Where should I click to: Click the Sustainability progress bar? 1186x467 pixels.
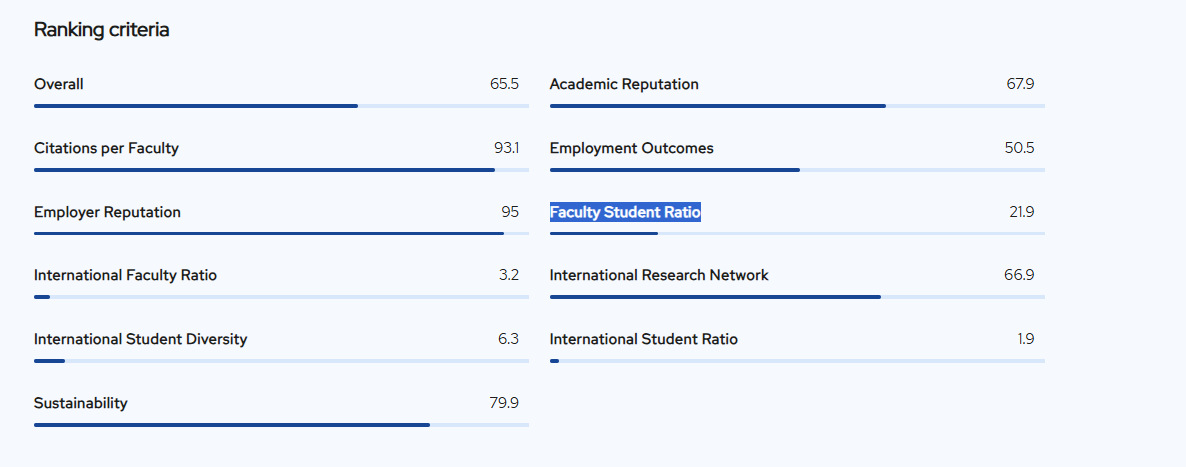click(x=281, y=424)
